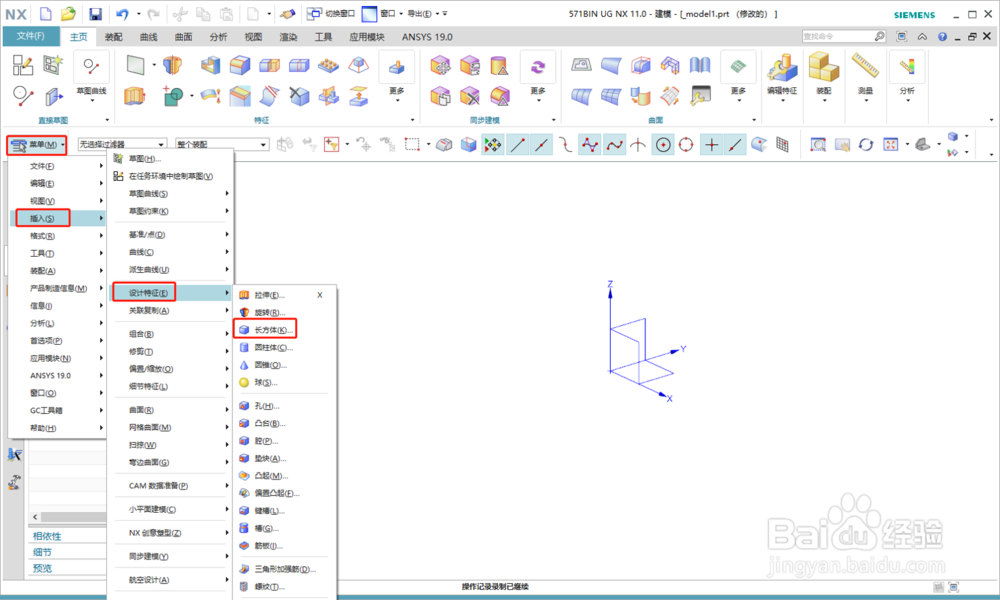Select the rotate view icon
This screenshot has width=1000, height=600.
(x=865, y=145)
